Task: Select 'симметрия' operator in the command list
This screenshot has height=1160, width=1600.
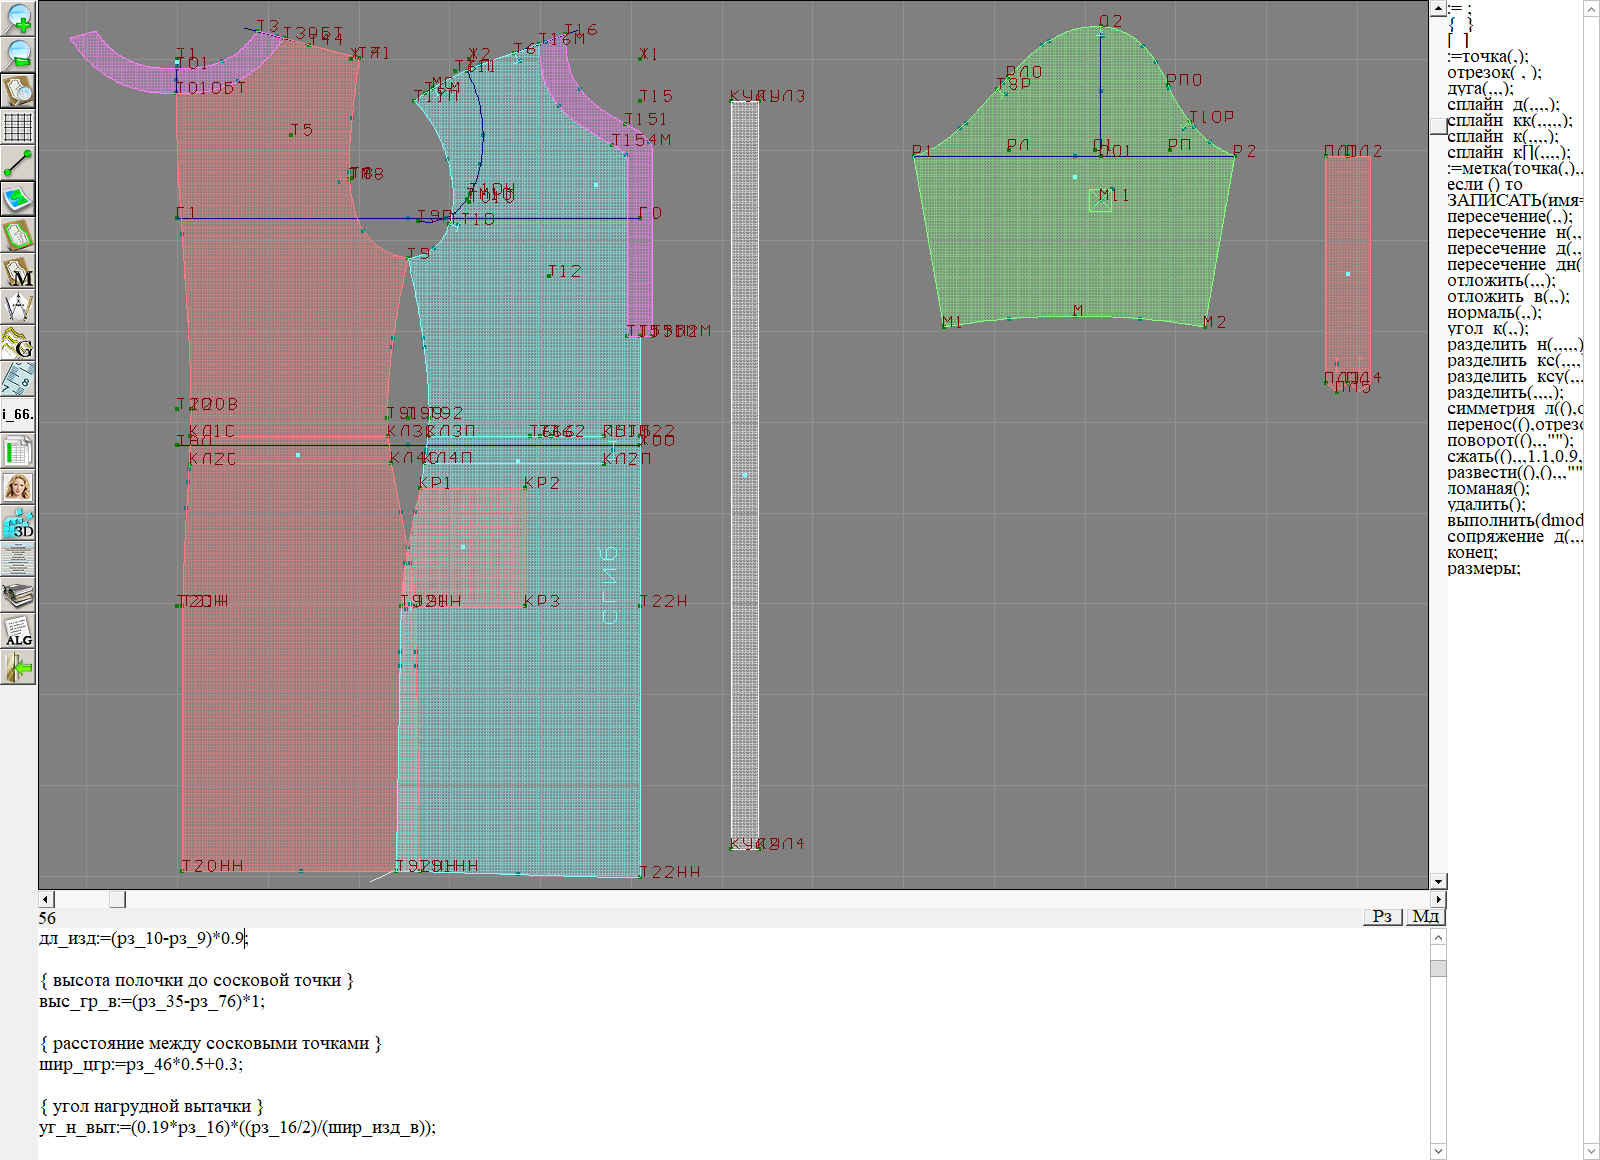Action: coord(1490,409)
